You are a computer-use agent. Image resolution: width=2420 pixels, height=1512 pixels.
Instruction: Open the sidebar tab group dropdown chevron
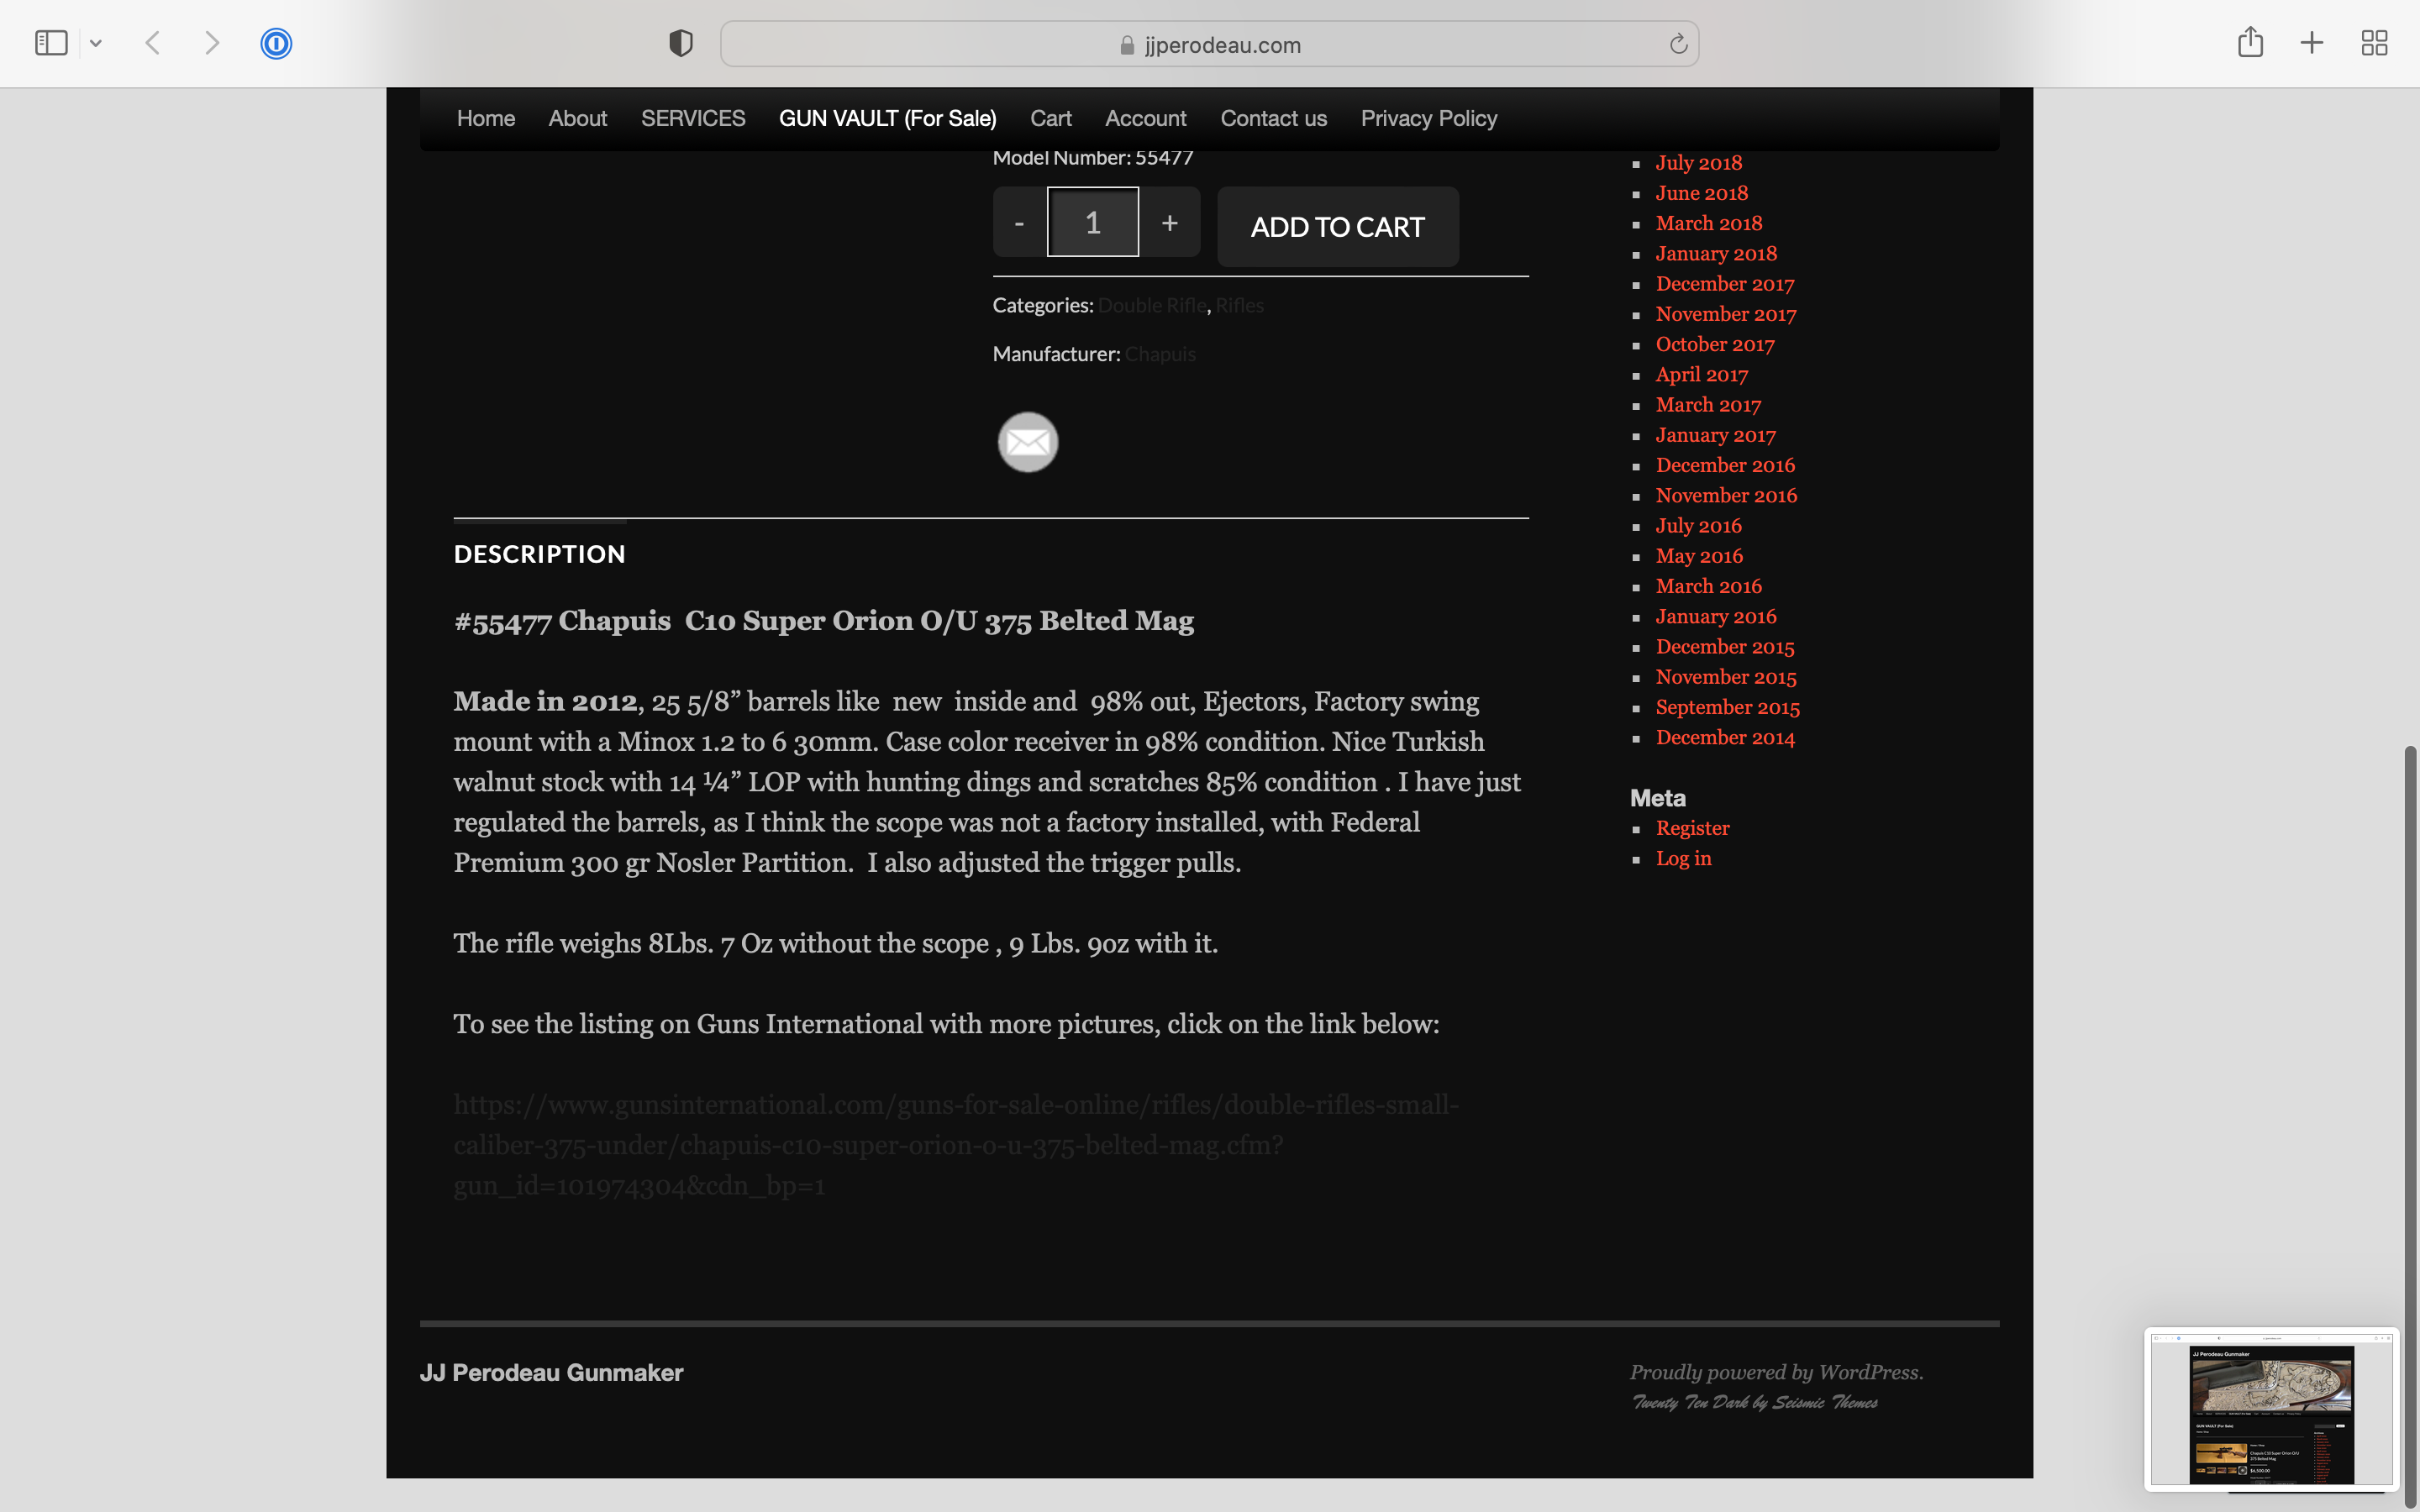[x=96, y=43]
